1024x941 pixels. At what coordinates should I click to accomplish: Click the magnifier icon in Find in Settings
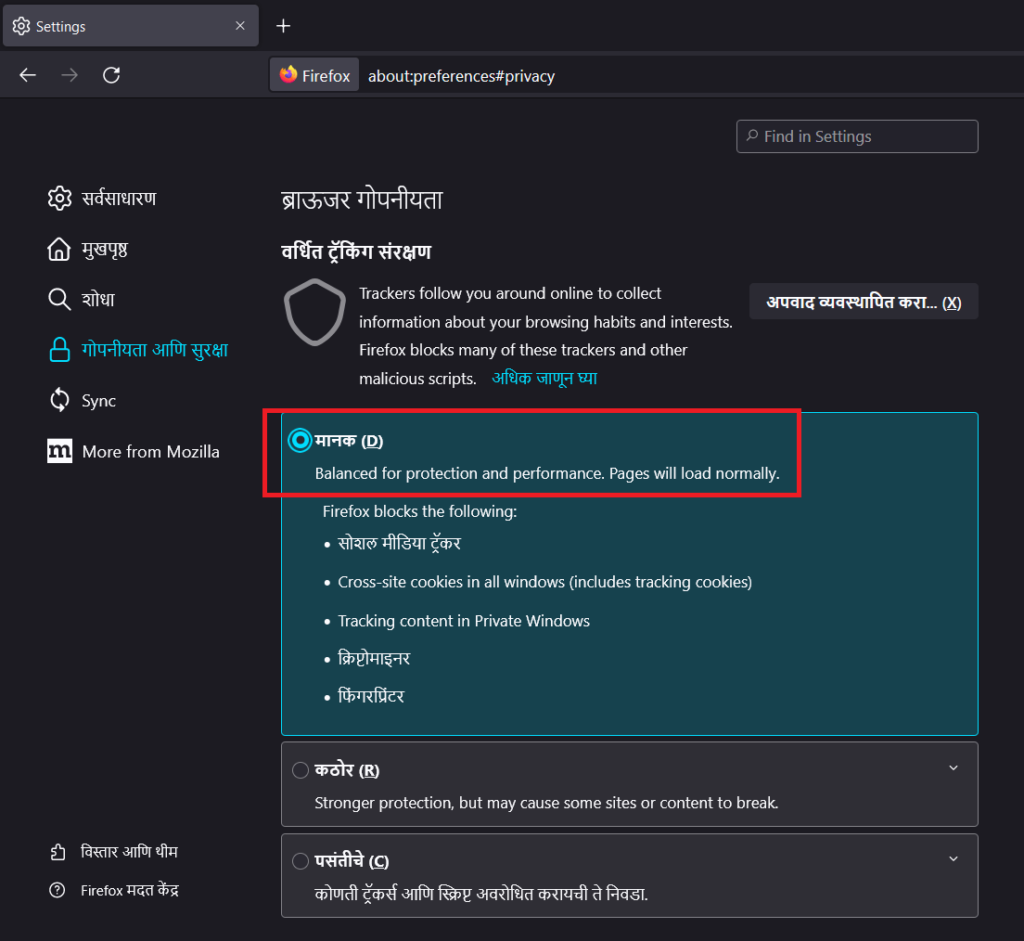pos(752,135)
